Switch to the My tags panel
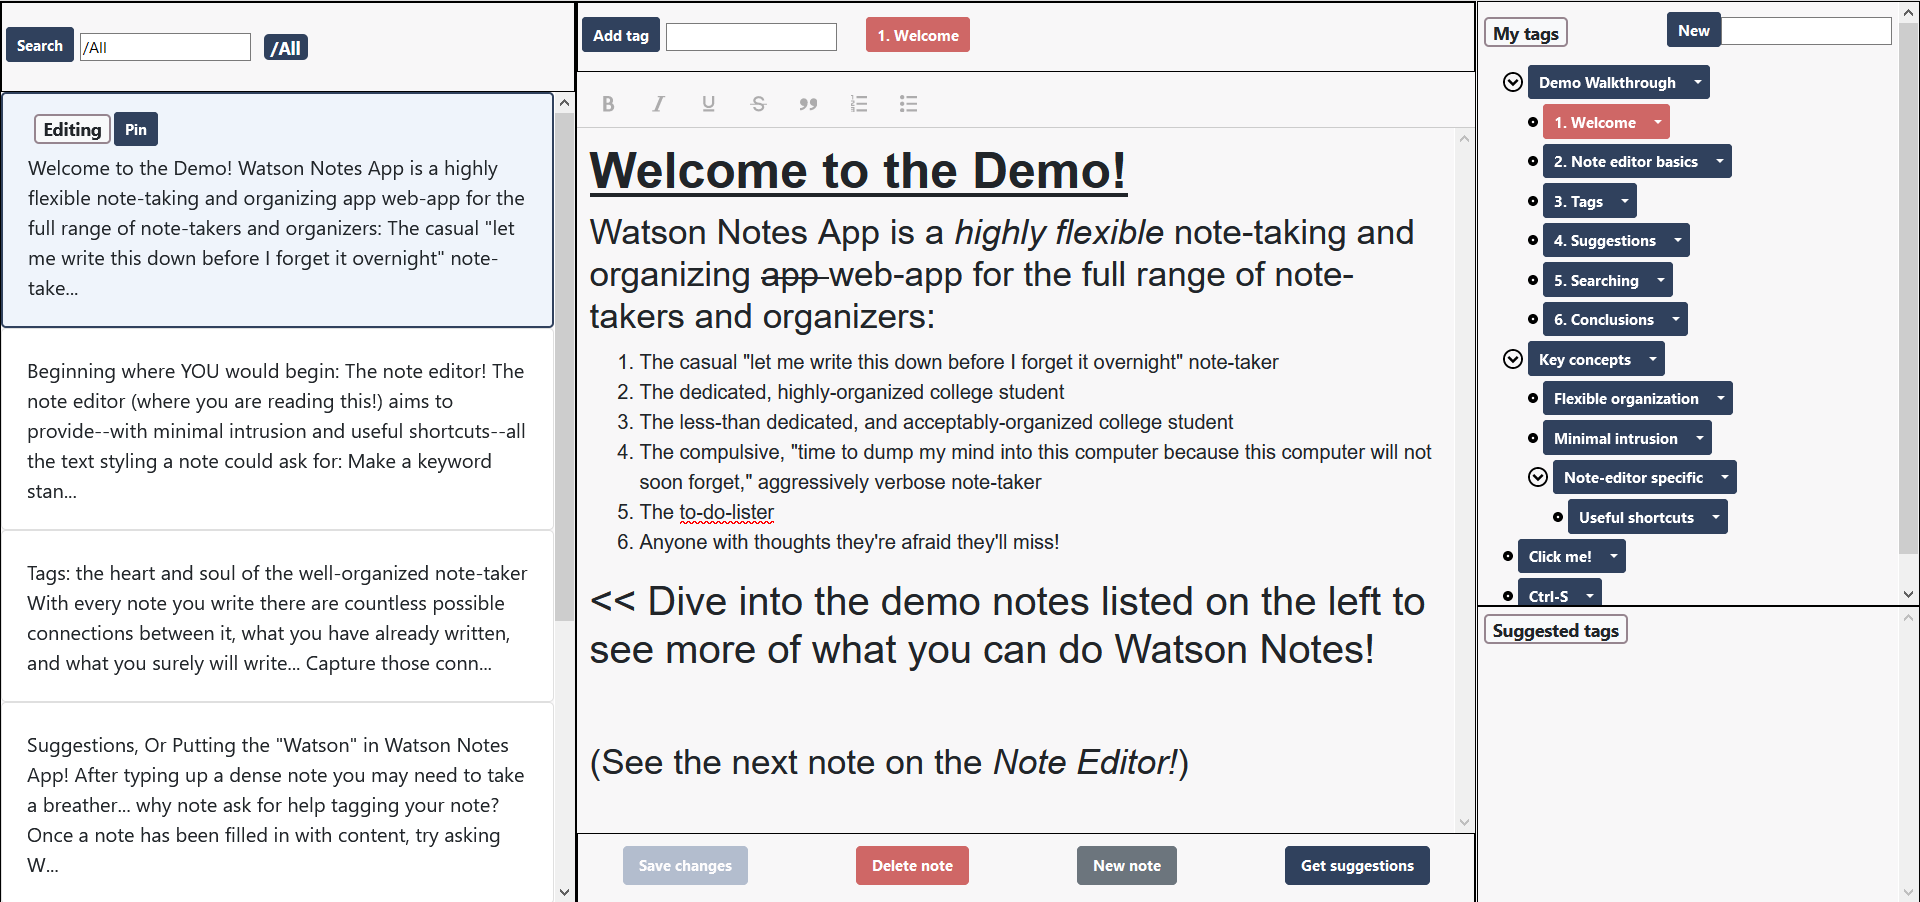Image resolution: width=1920 pixels, height=902 pixels. point(1524,32)
